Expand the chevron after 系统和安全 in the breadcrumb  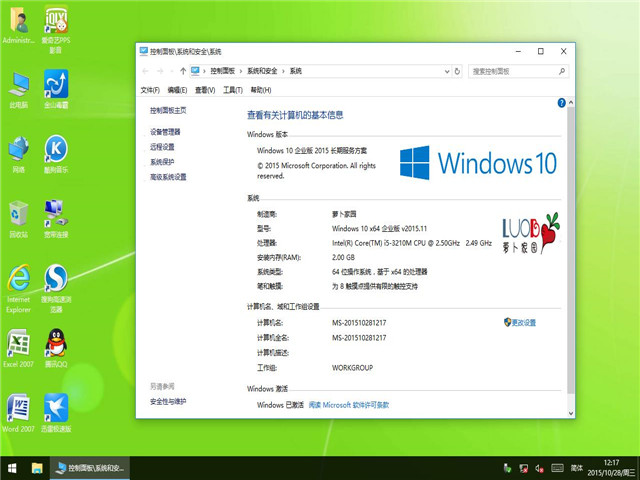[283, 71]
